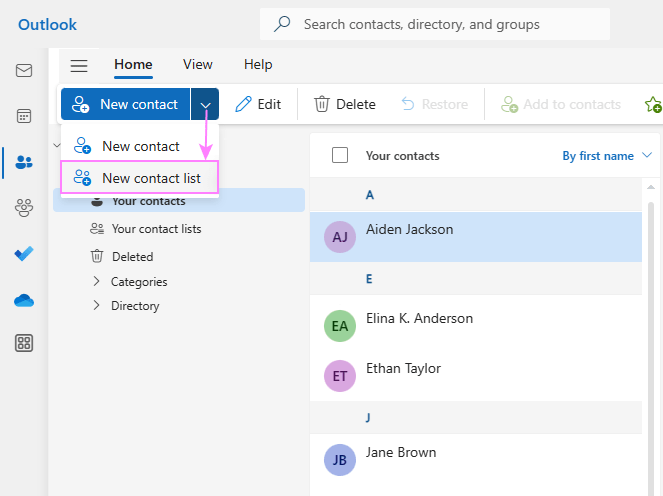Click Jane Brown's JB avatar
The image size is (663, 496).
340,460
